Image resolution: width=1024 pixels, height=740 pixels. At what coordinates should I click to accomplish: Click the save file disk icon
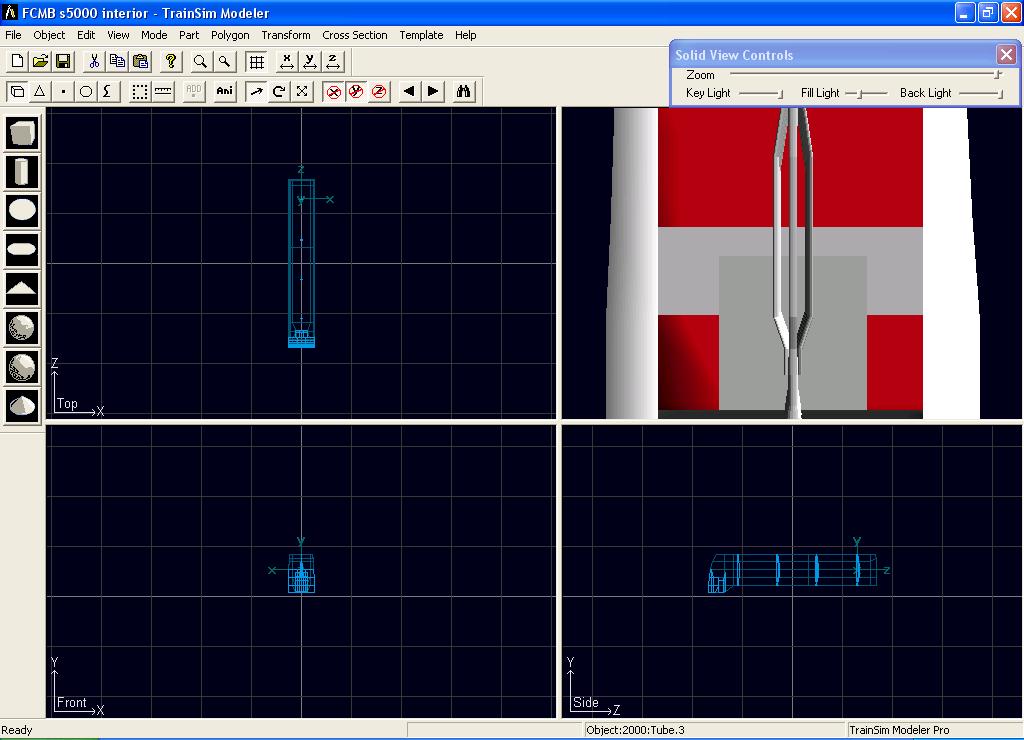coord(62,62)
